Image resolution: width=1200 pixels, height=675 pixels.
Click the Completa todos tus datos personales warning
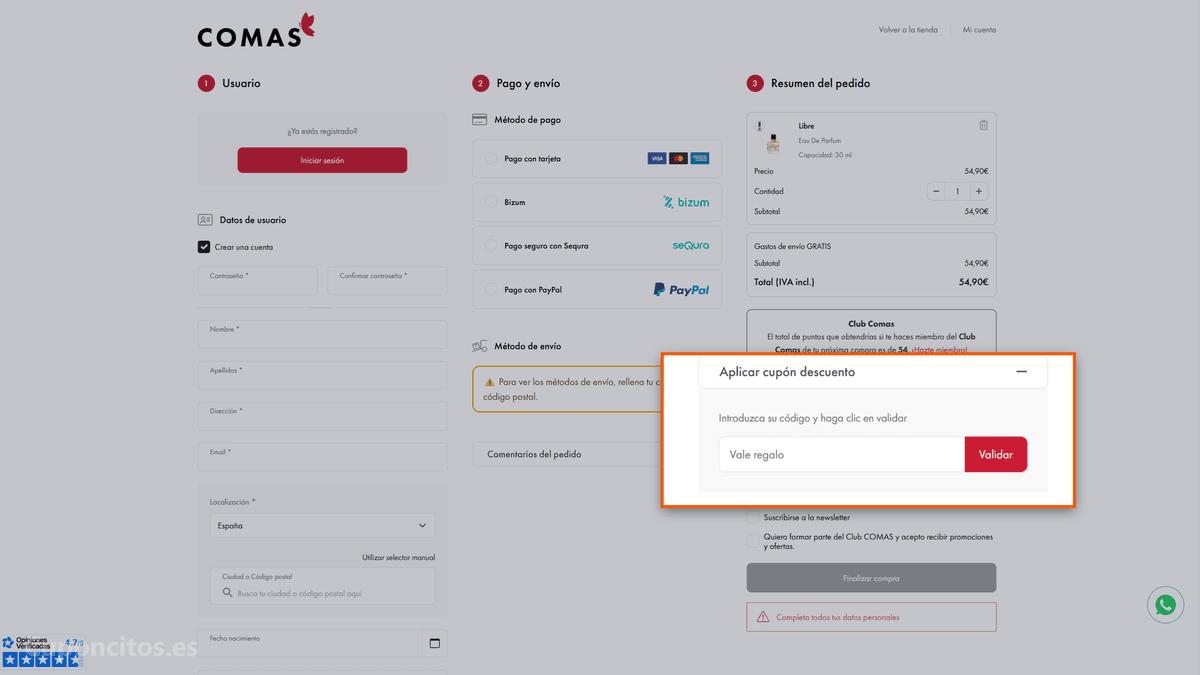(871, 617)
